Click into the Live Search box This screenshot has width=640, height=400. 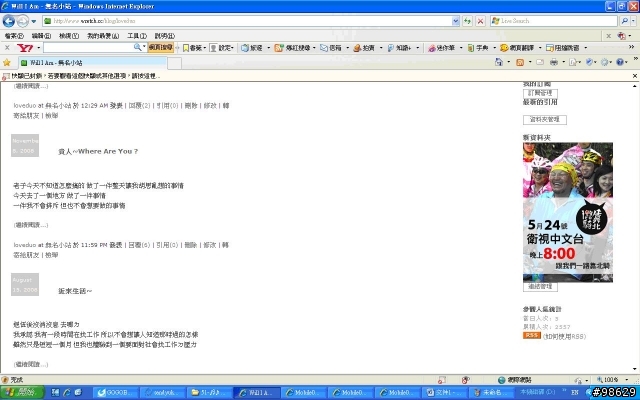pyautogui.click(x=554, y=21)
